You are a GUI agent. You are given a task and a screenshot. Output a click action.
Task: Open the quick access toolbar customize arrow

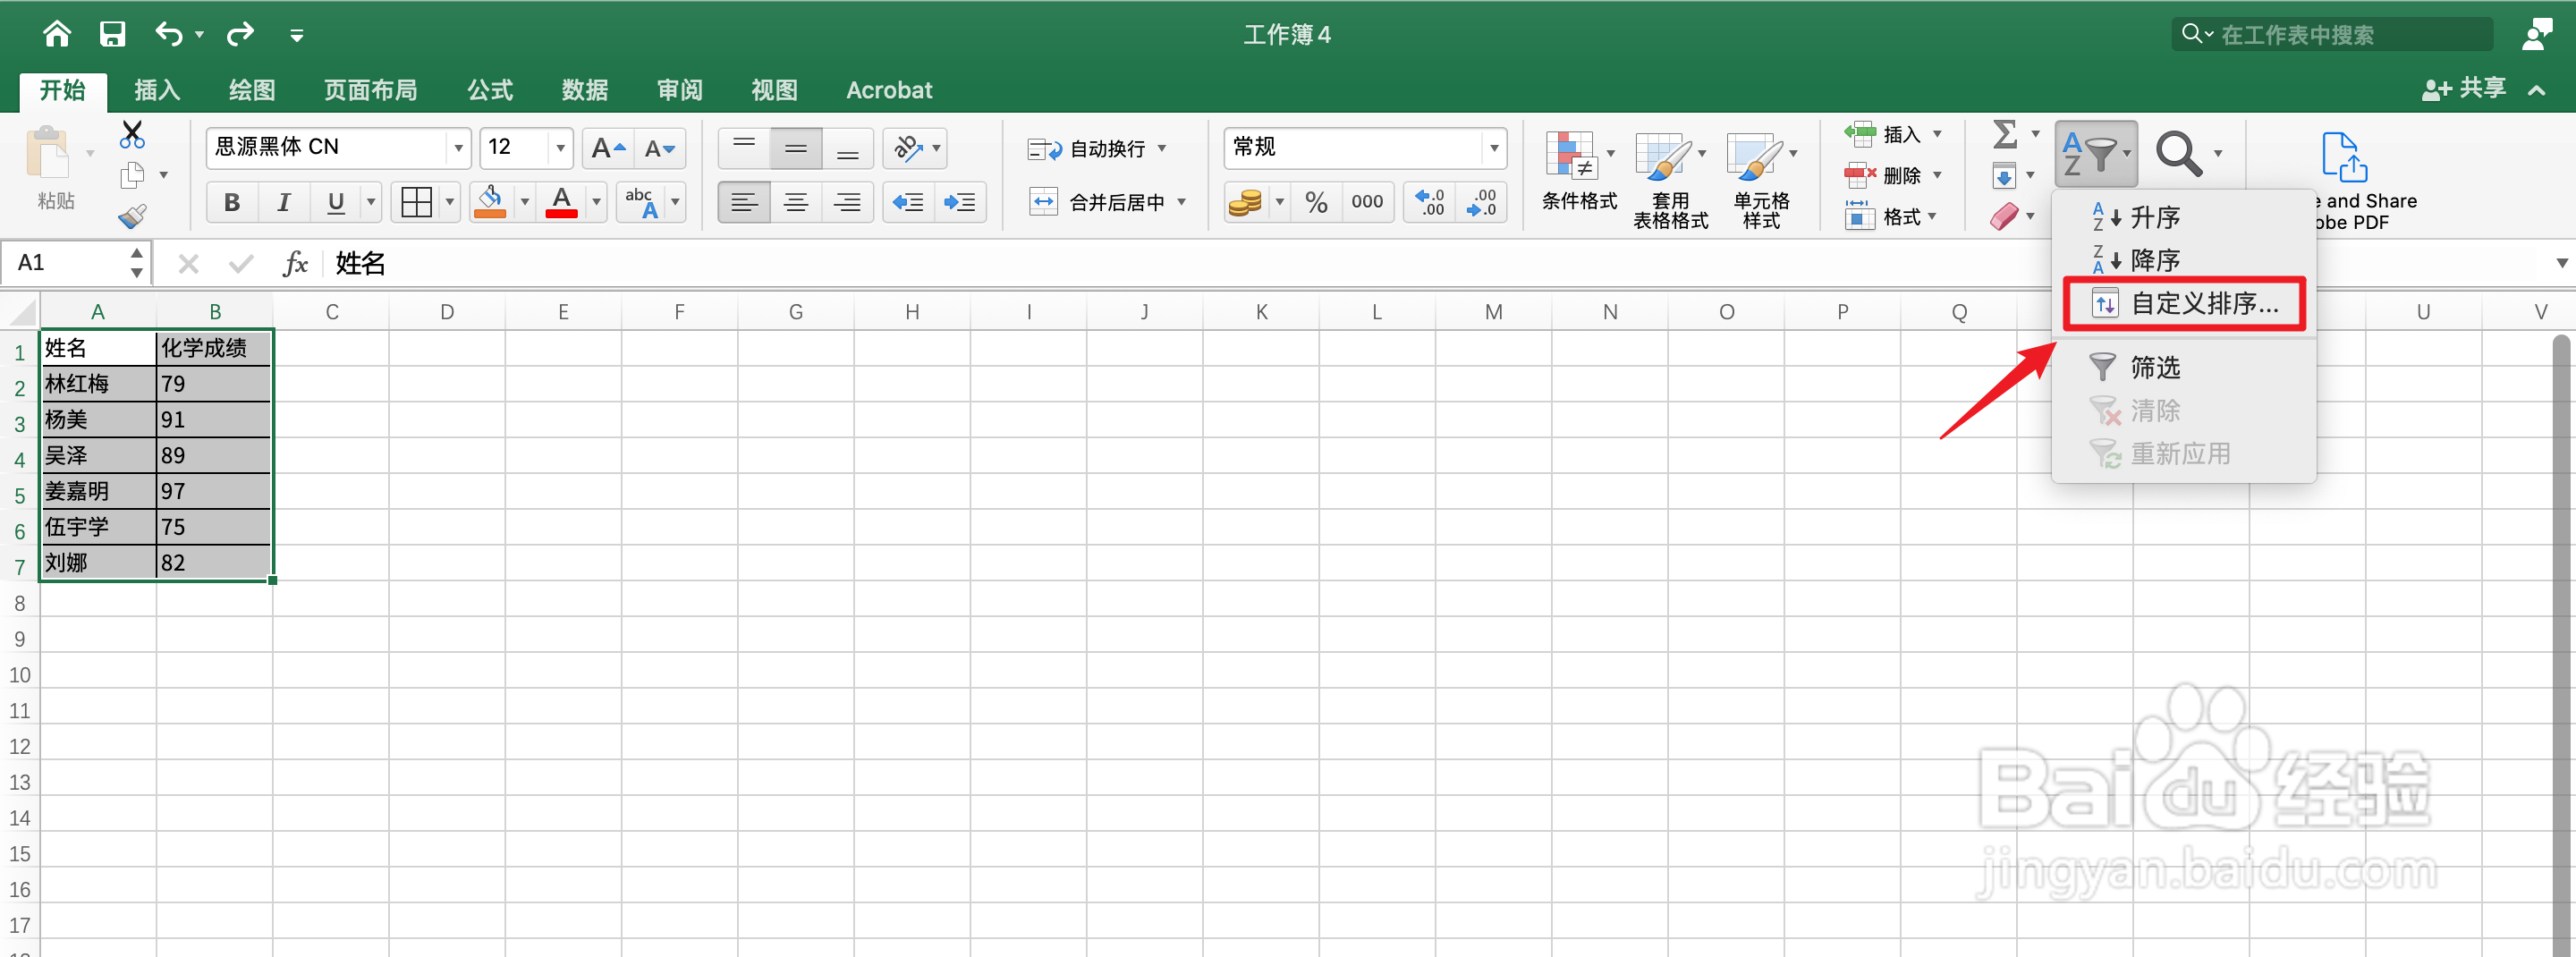tap(296, 35)
